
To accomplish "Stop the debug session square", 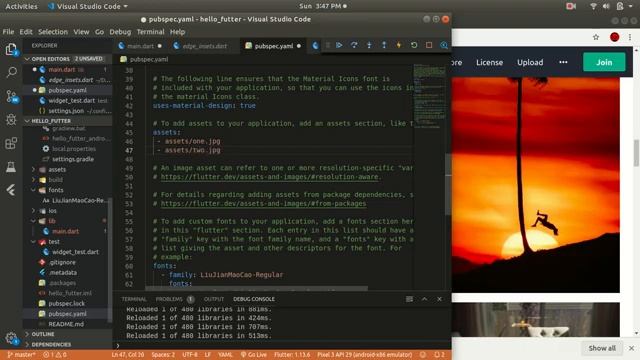I will 429,45.
